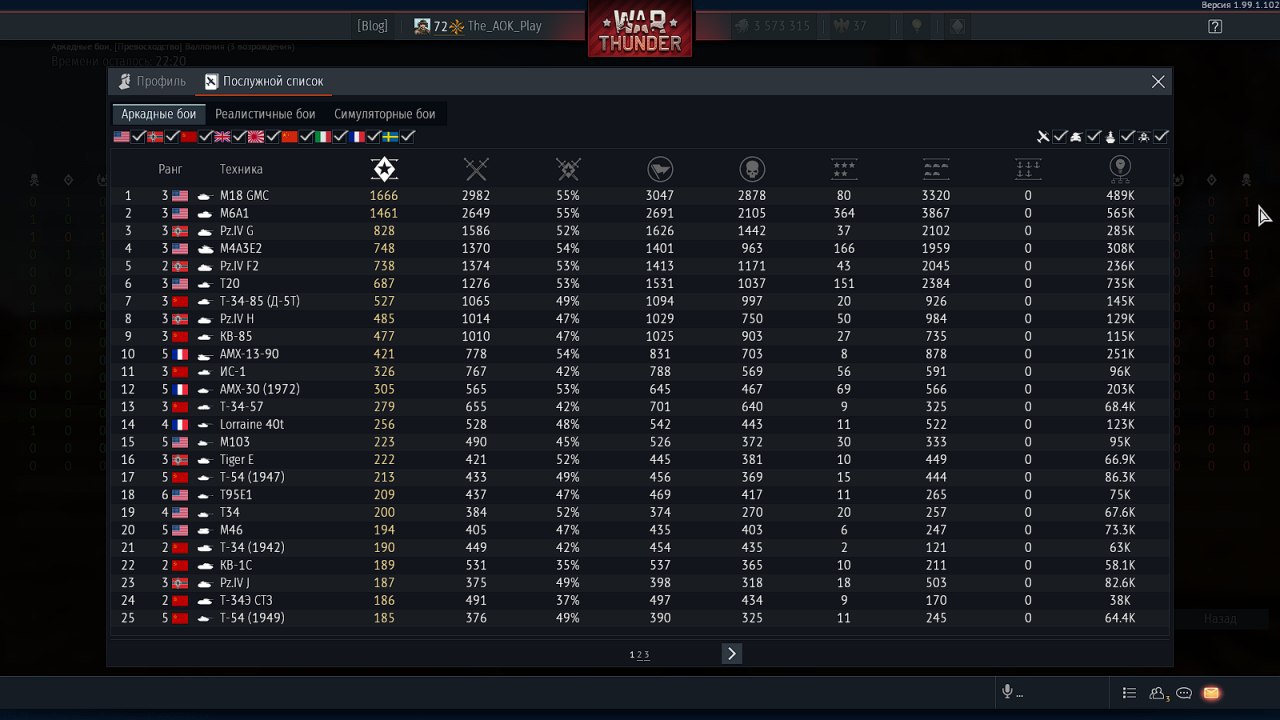Select the AMX-30 (1972) row
This screenshot has height=720, width=1280.
(640, 389)
